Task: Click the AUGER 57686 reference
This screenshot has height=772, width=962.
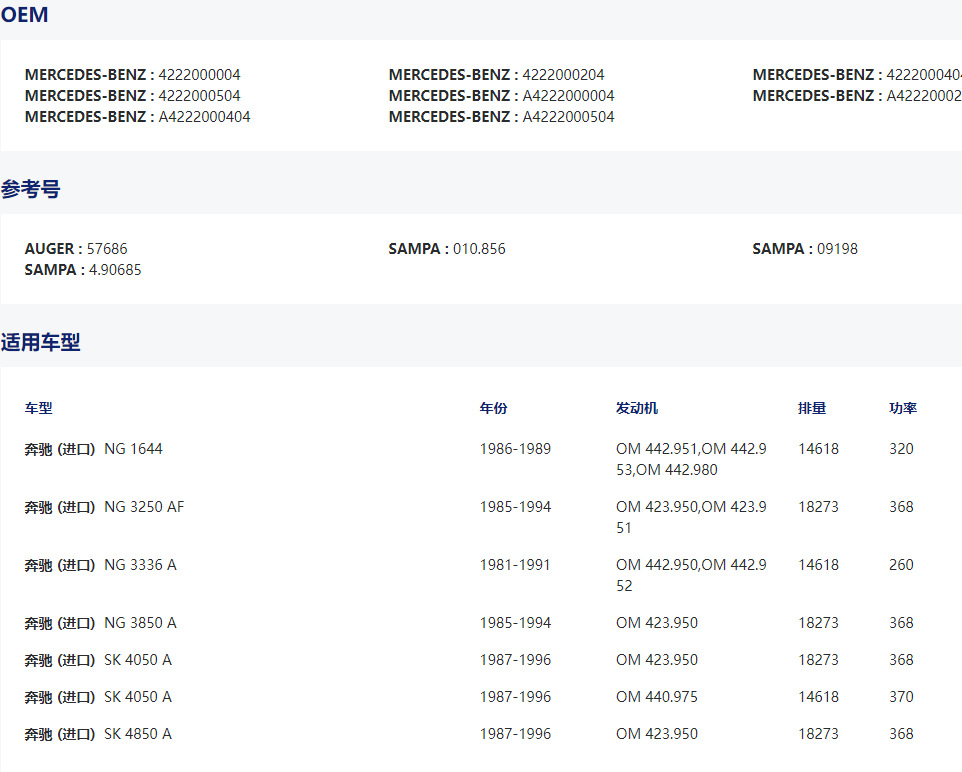Action: point(76,249)
